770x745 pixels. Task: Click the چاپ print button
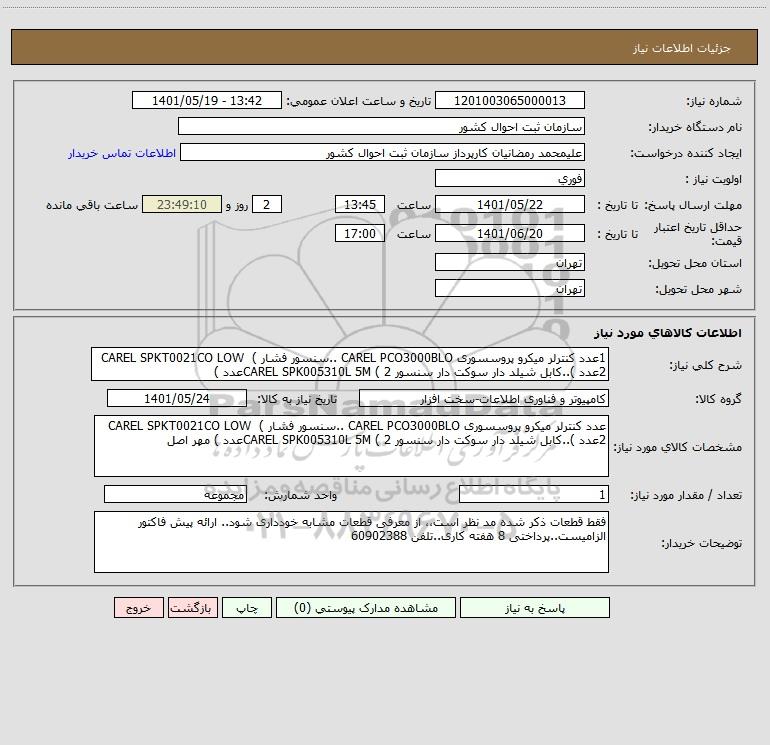pyautogui.click(x=247, y=607)
